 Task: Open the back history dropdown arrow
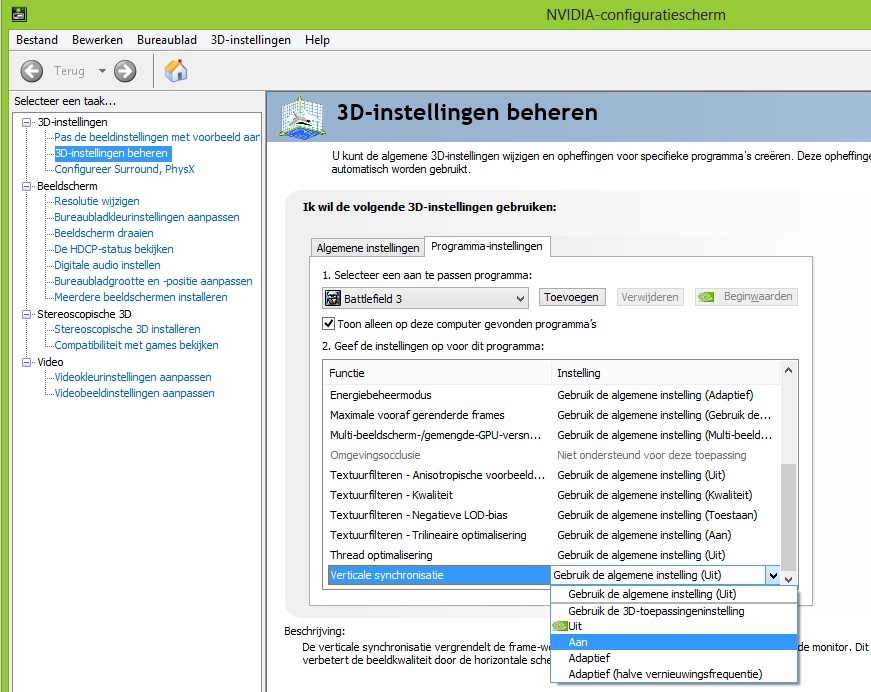102,71
